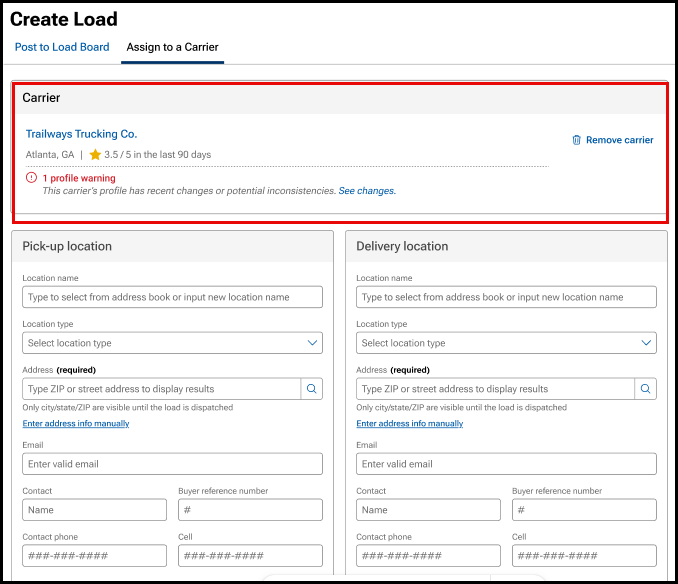
Task: Click the pick-up Buyer reference number field
Action: [250, 510]
